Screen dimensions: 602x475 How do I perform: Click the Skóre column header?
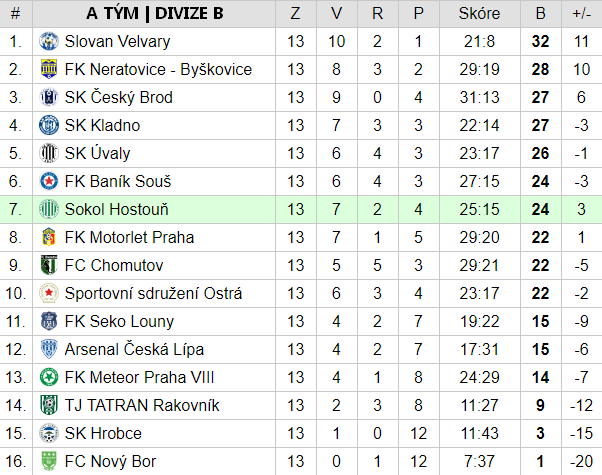480,14
